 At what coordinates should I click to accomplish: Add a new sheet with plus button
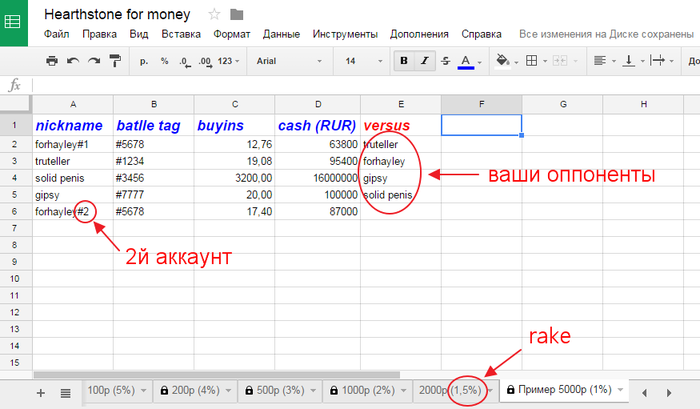[41, 393]
